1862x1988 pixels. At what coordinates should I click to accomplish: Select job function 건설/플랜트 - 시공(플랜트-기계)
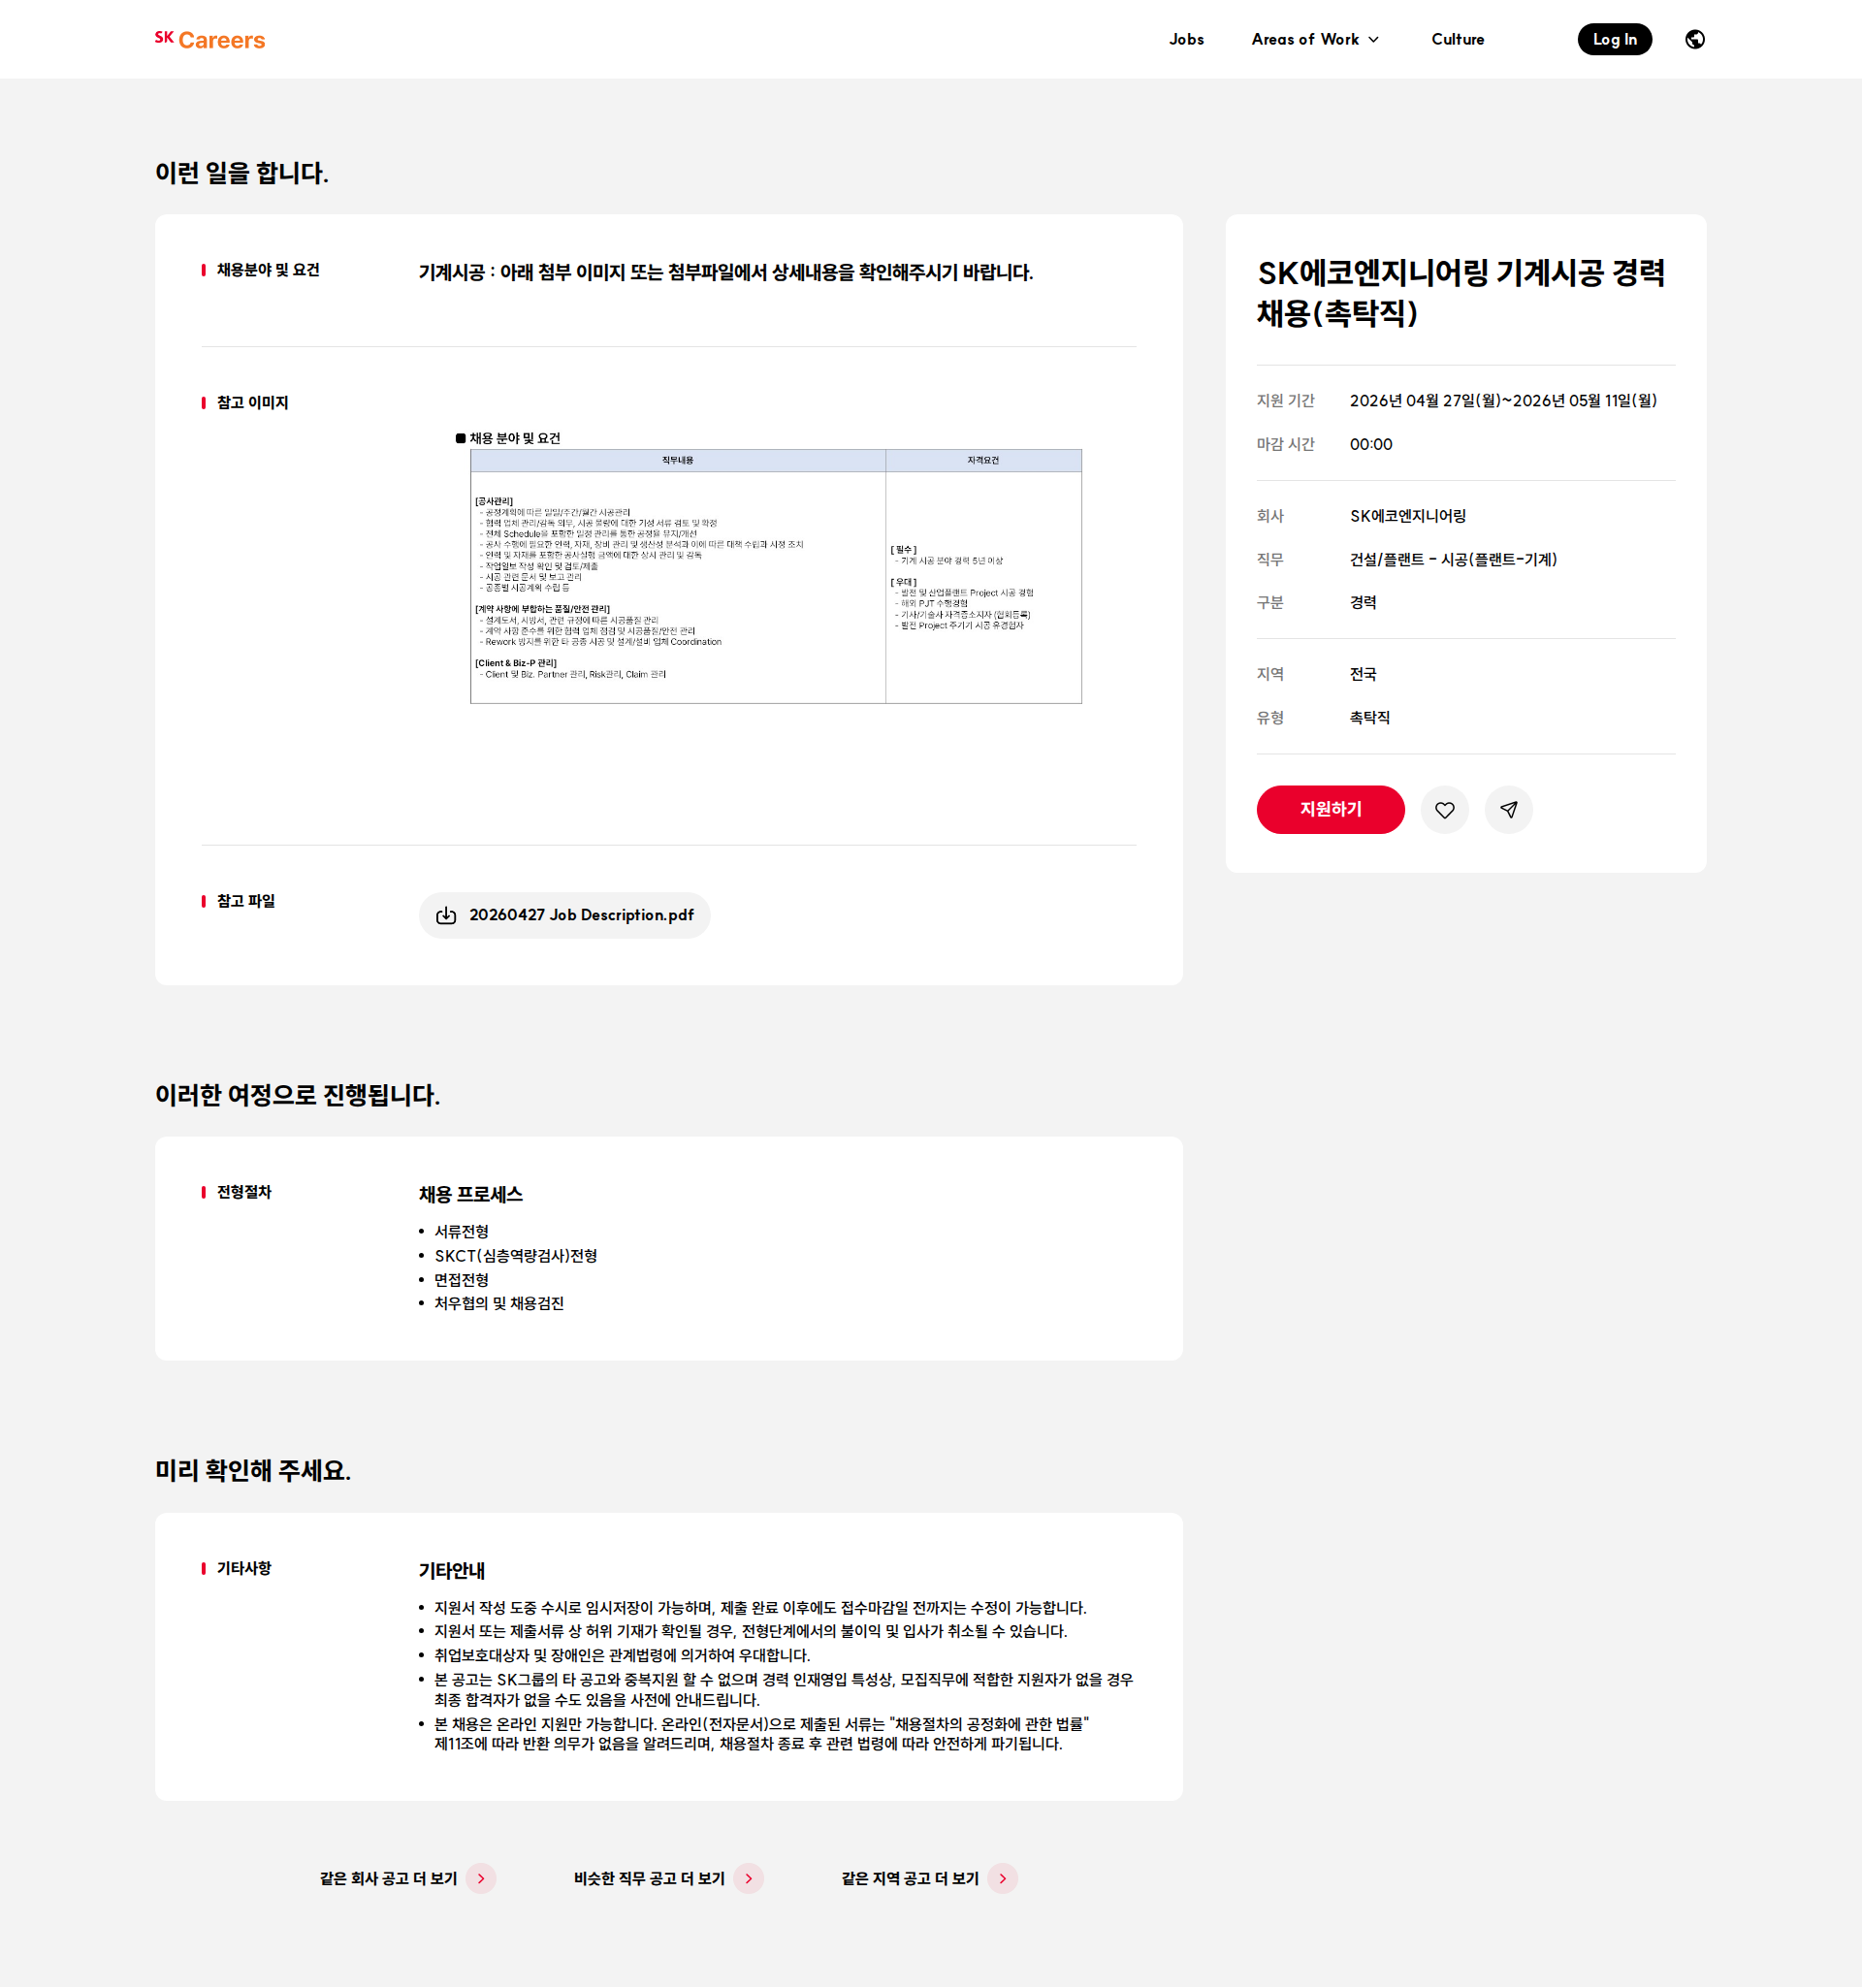click(1453, 559)
